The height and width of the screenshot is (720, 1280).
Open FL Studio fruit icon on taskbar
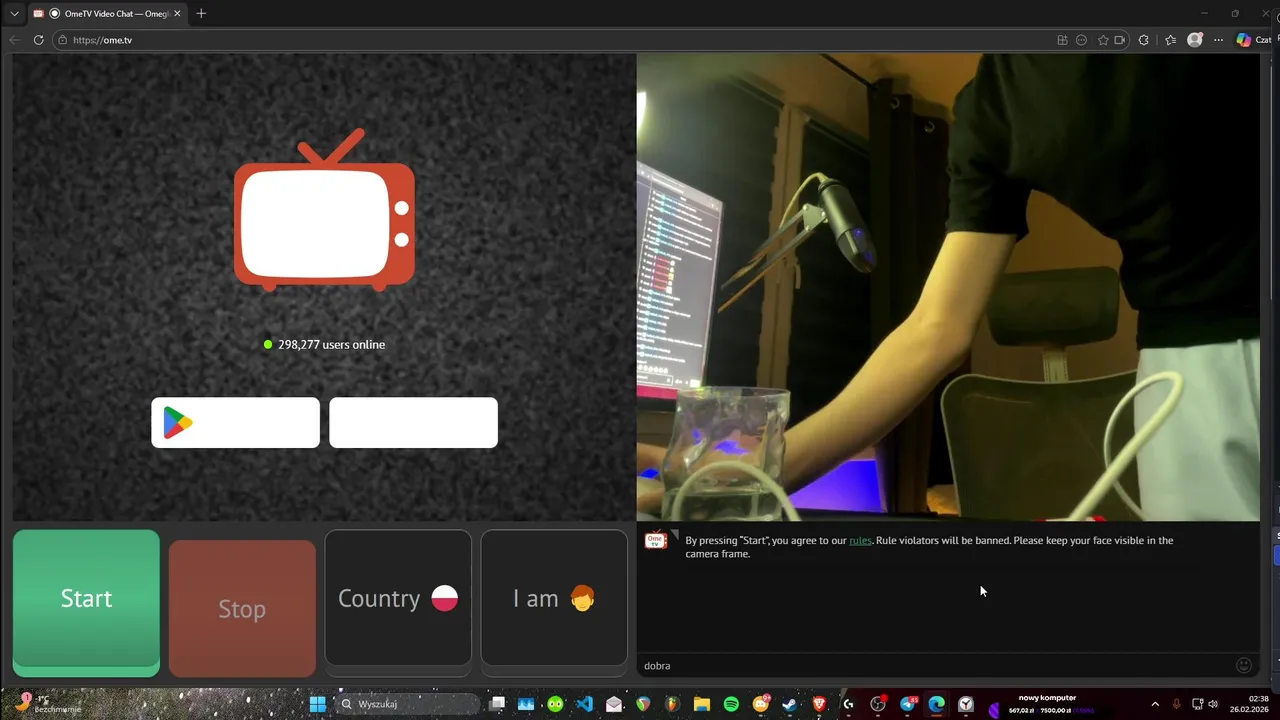(672, 704)
